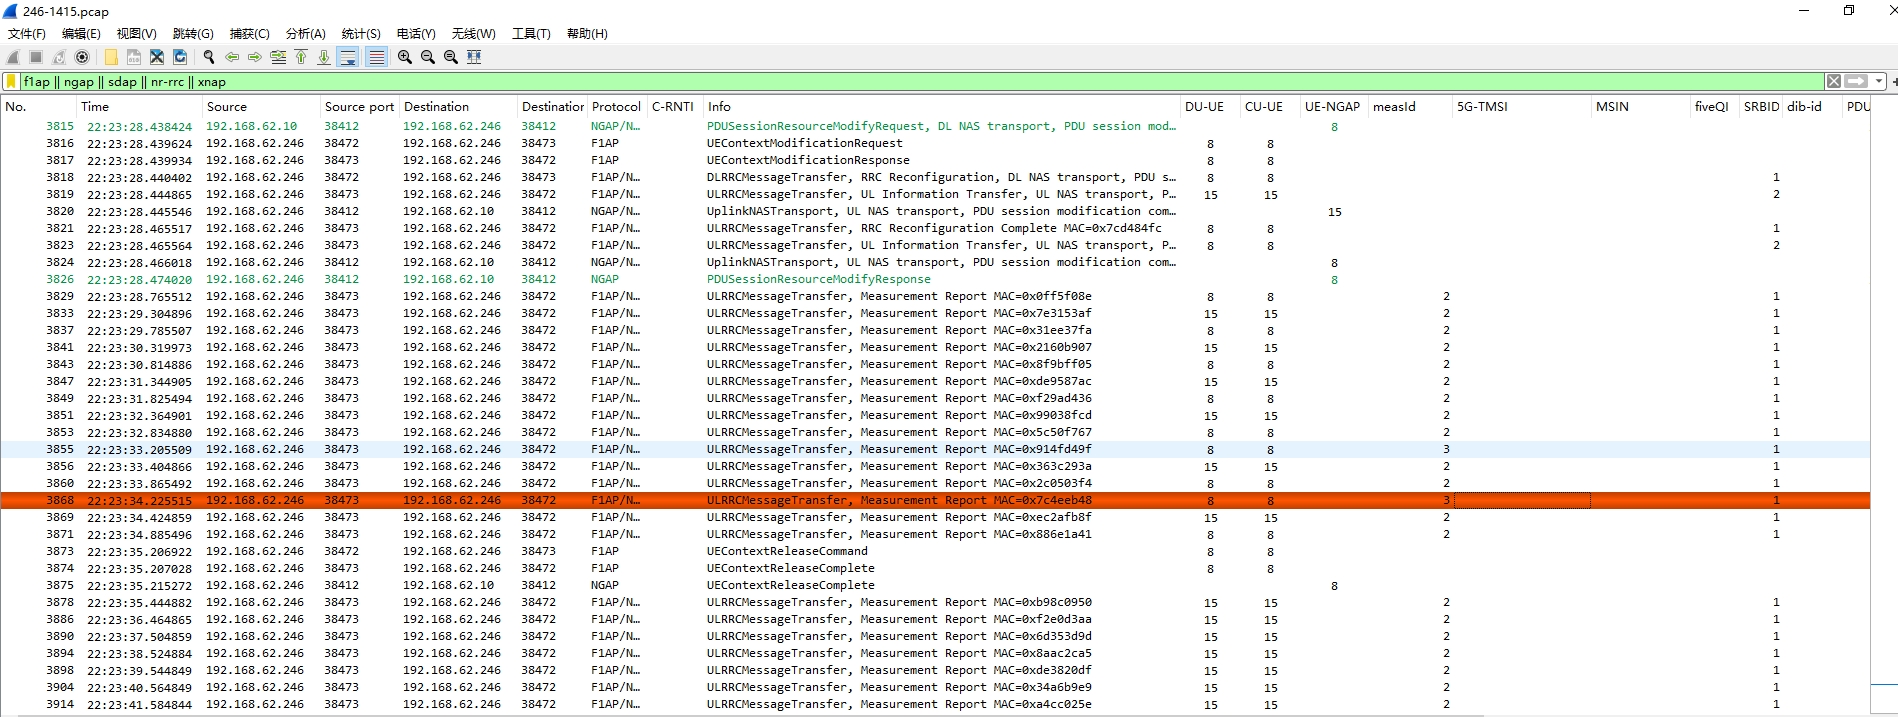Open the 捕获(C) menu

[249, 34]
